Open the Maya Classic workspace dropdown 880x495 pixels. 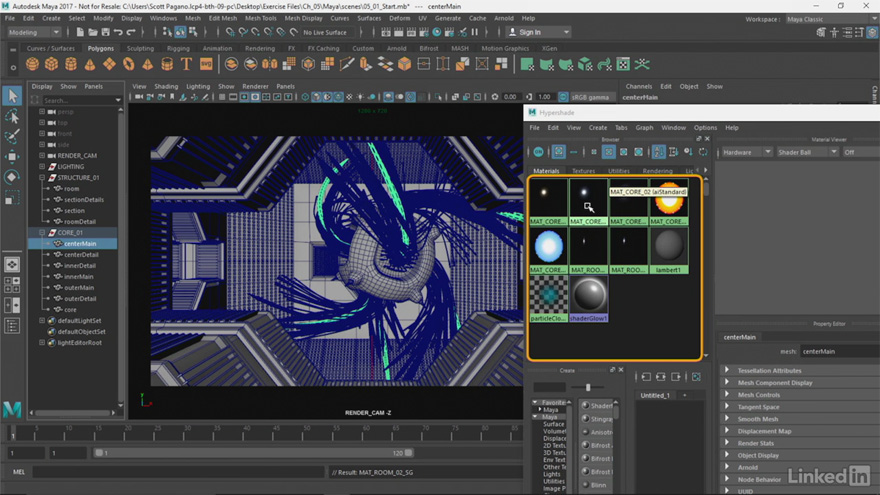tap(832, 19)
